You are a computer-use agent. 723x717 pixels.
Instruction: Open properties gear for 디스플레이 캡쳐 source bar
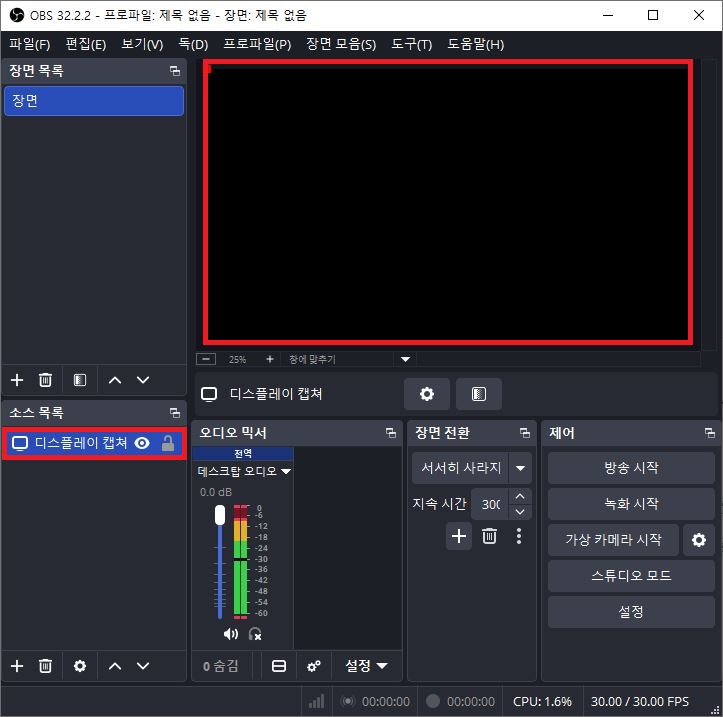click(427, 394)
